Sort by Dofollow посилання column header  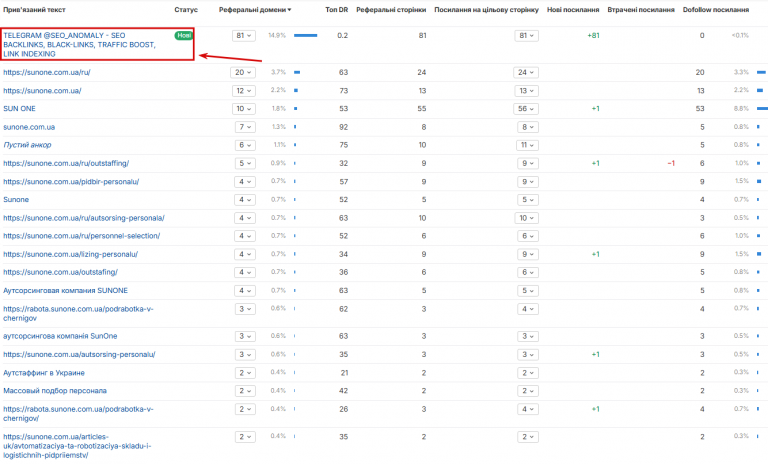[x=716, y=10]
